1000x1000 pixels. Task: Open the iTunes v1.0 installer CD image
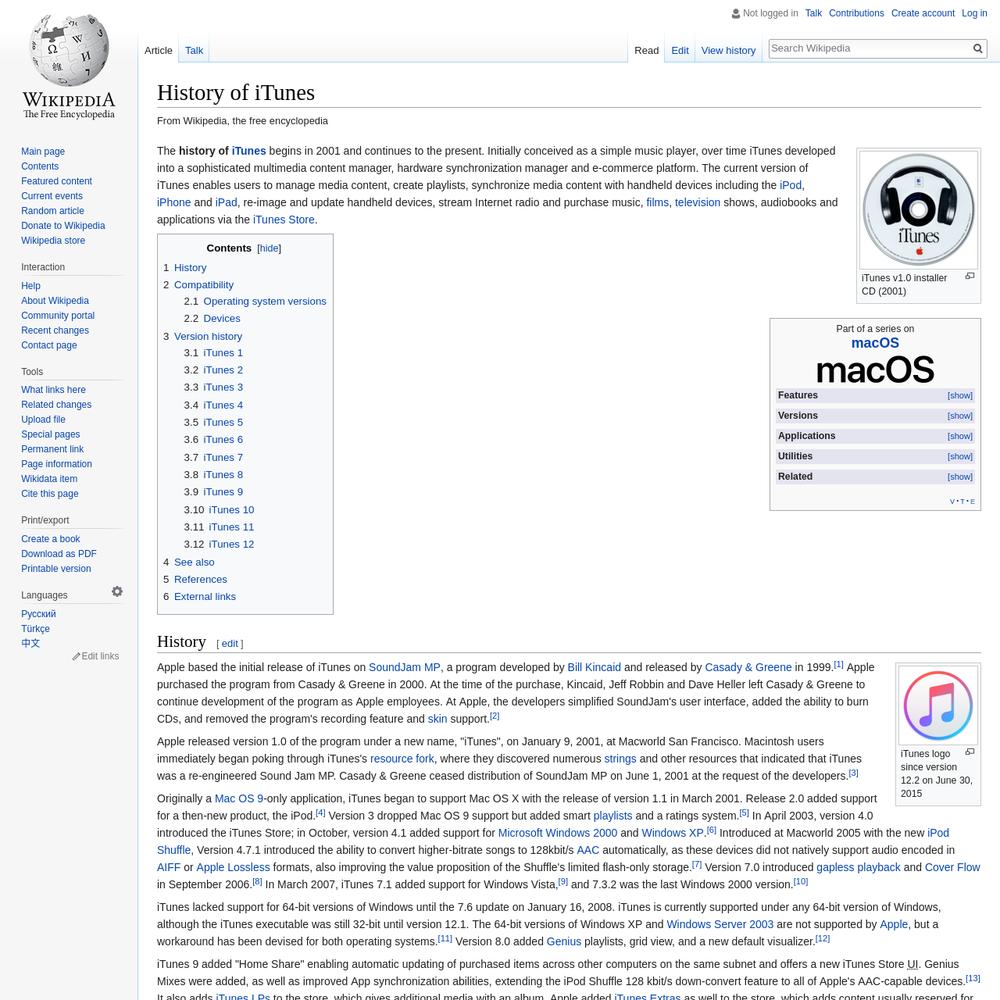(x=918, y=210)
